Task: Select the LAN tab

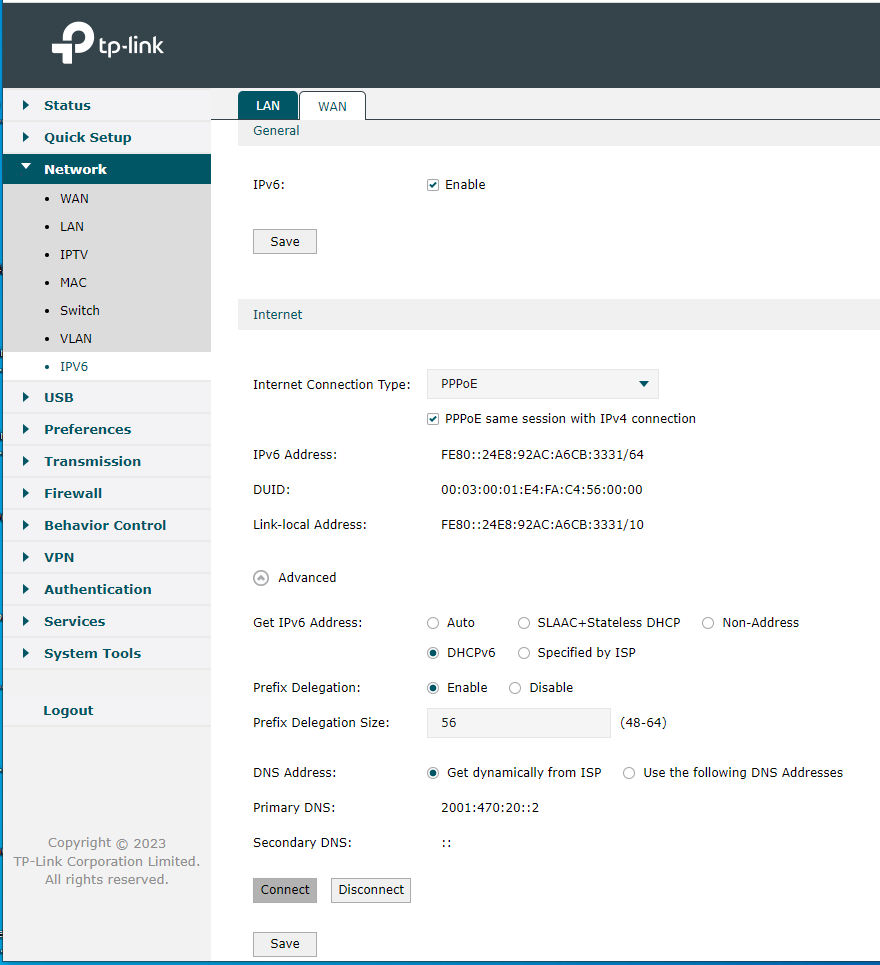Action: (x=267, y=105)
